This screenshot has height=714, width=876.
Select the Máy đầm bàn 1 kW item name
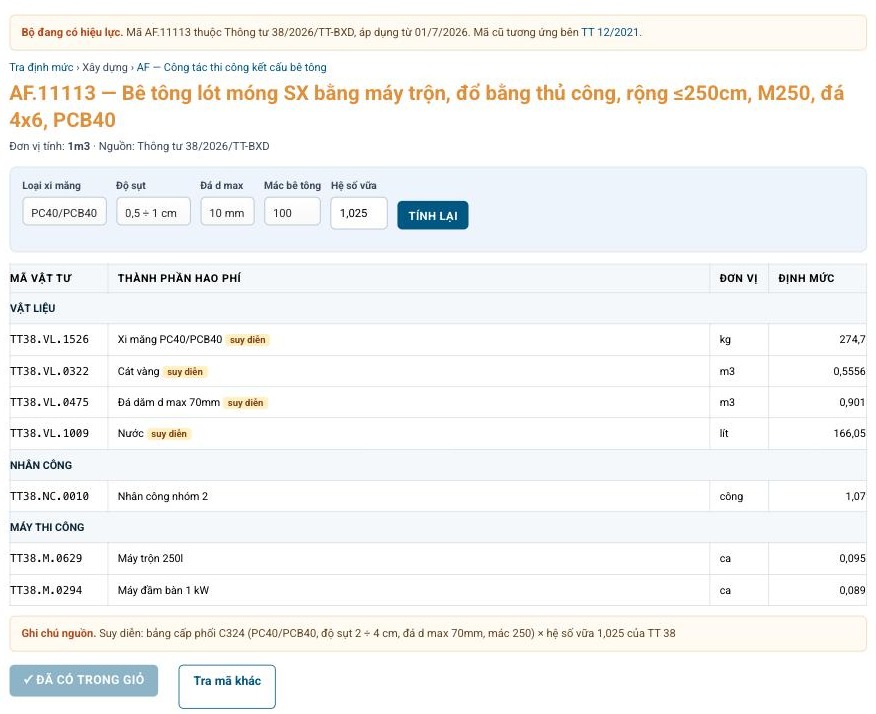(163, 590)
